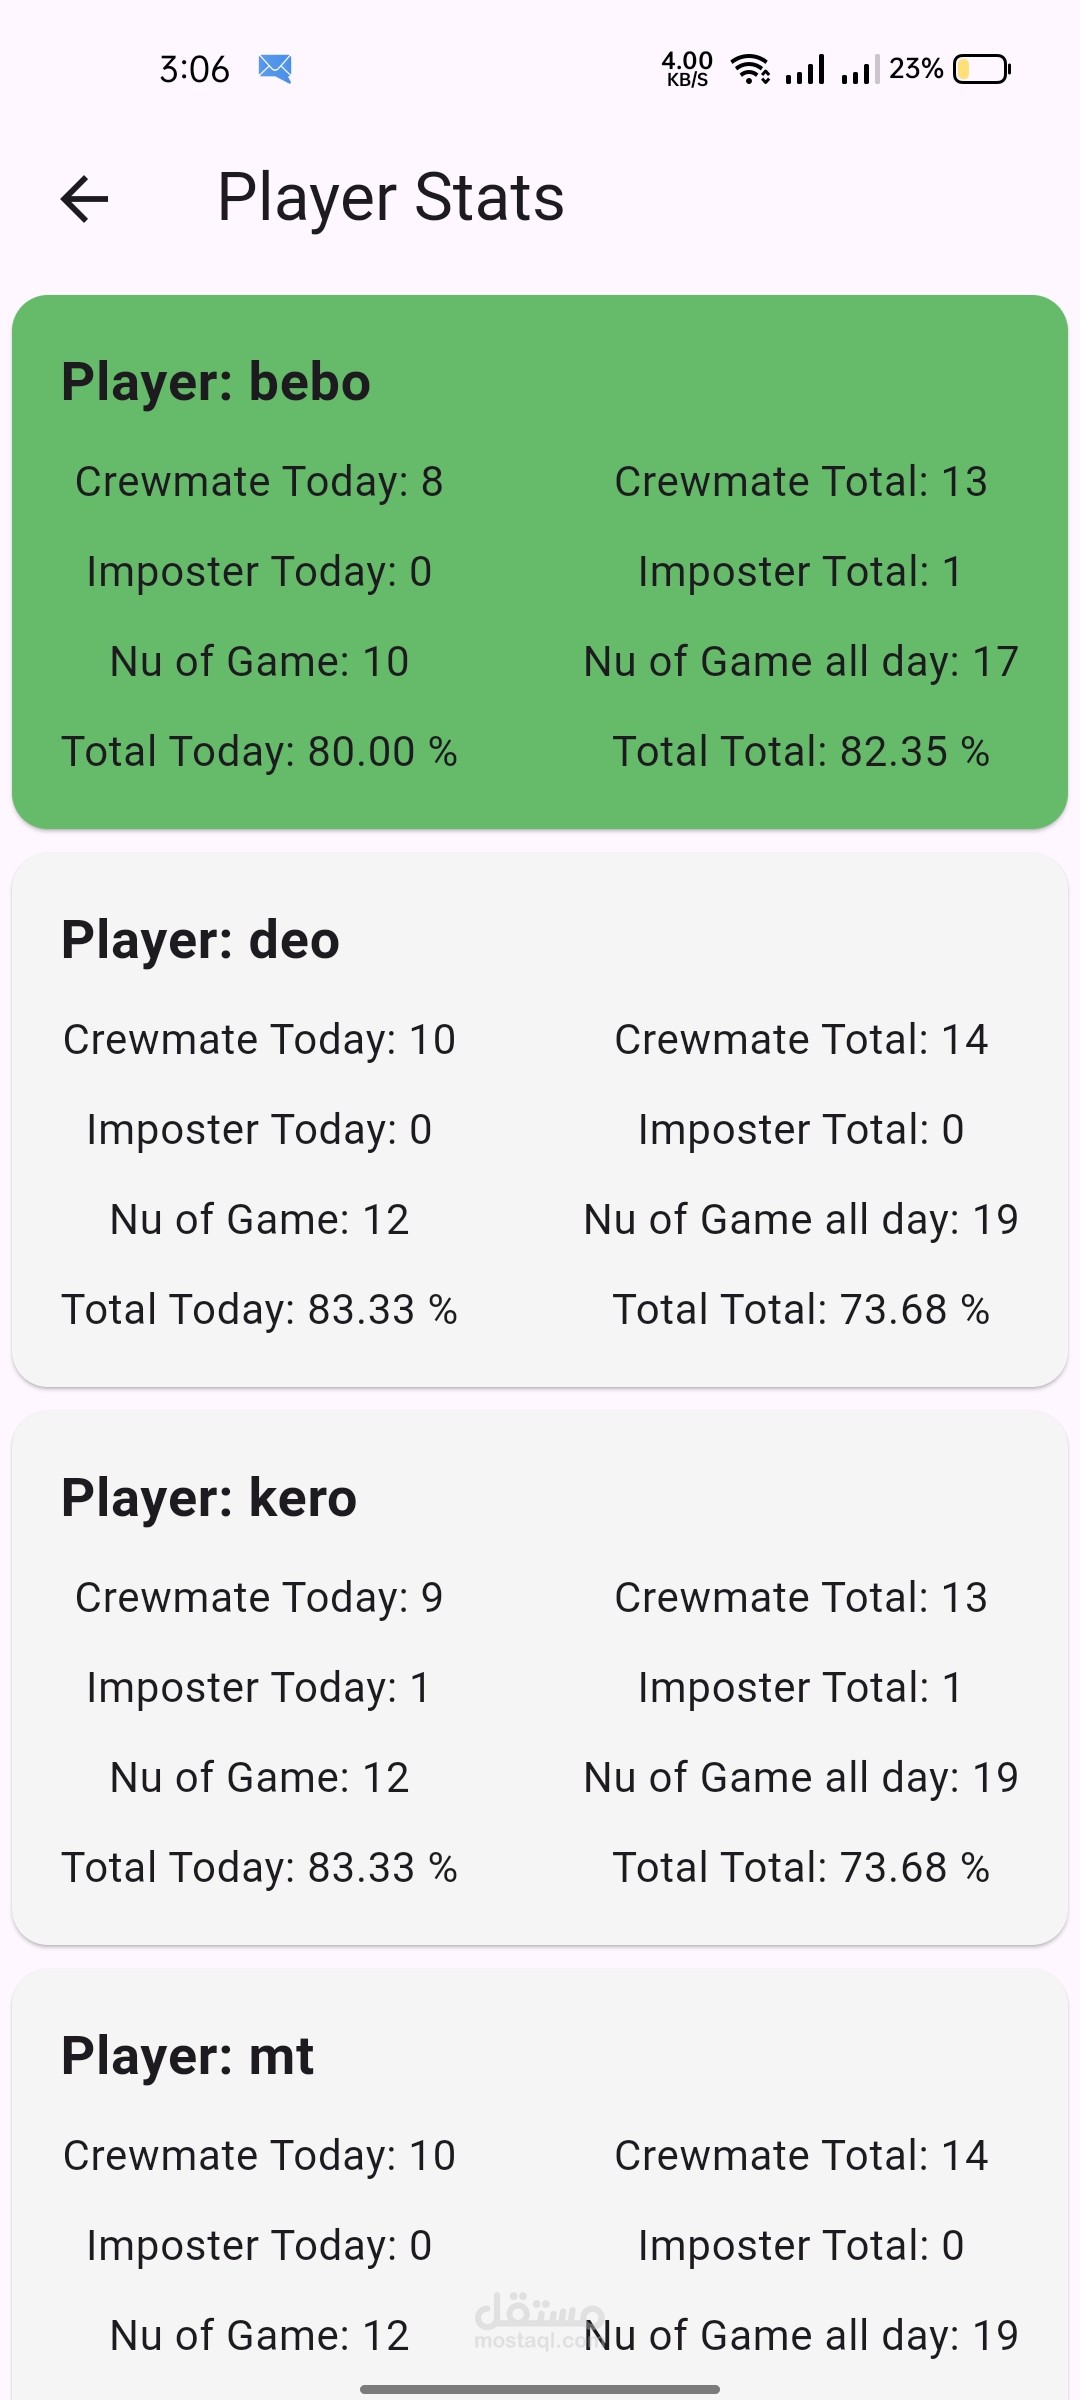Tap the 4.00 KB/S network speed indicator

click(687, 68)
